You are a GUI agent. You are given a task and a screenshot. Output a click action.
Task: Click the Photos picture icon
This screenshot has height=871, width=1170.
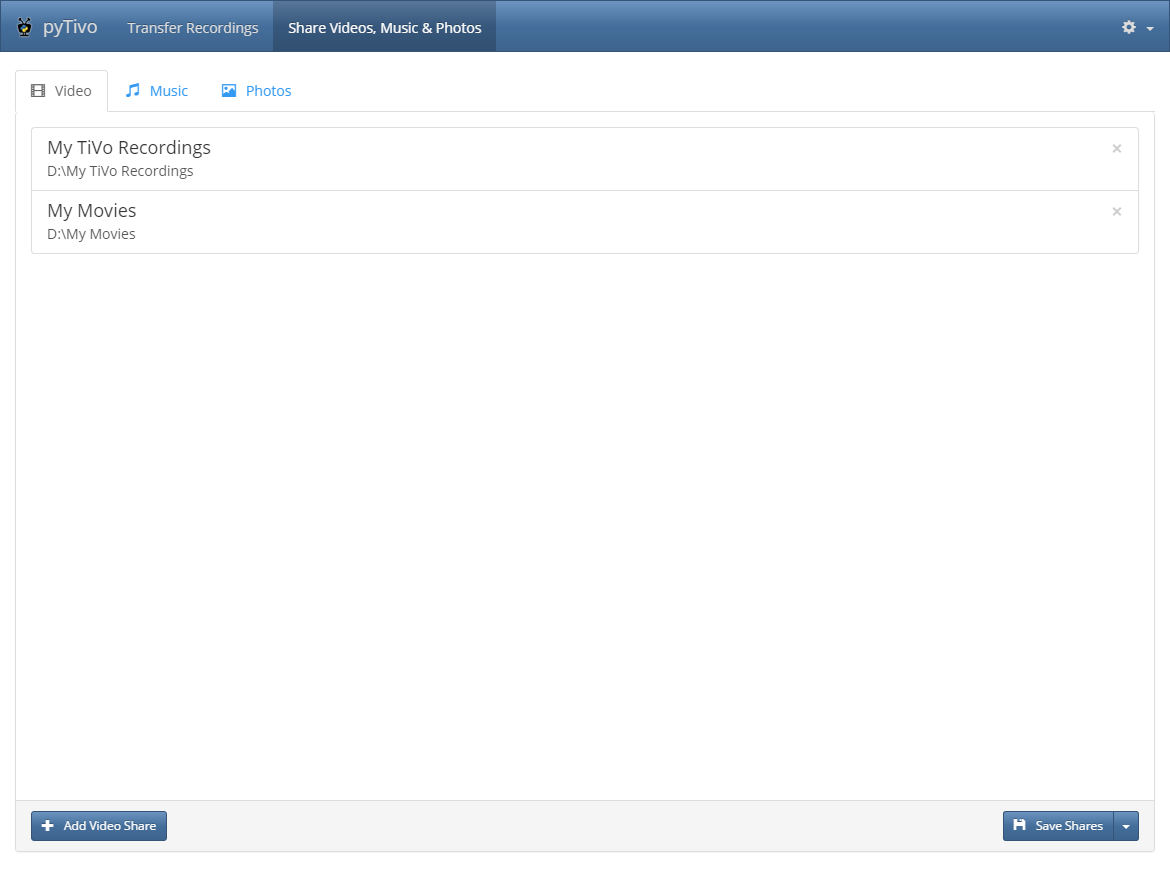pyautogui.click(x=229, y=90)
